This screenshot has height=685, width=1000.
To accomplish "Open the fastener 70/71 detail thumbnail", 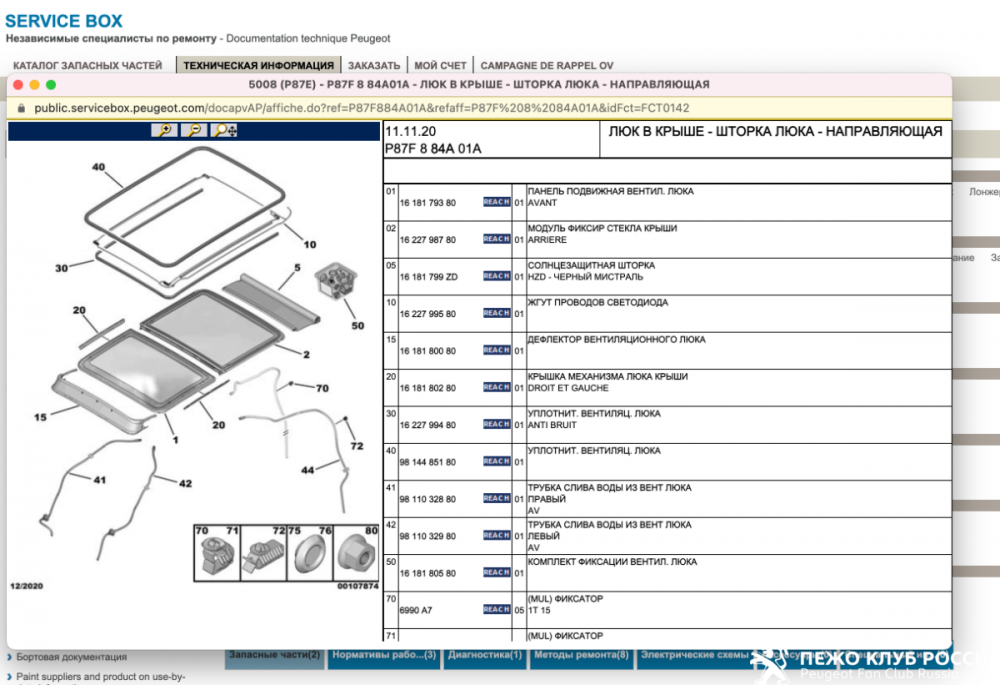I will (217, 553).
